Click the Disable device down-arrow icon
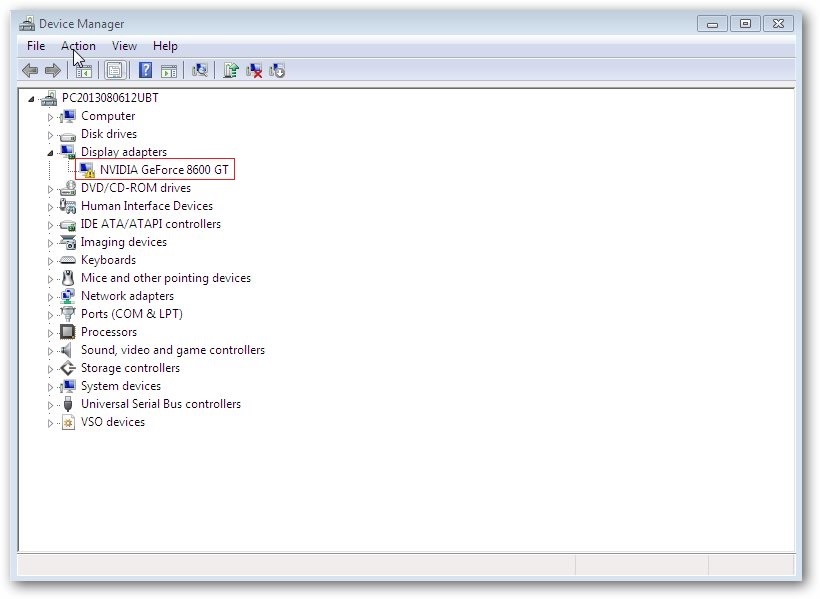The width and height of the screenshot is (820, 599). pos(277,71)
